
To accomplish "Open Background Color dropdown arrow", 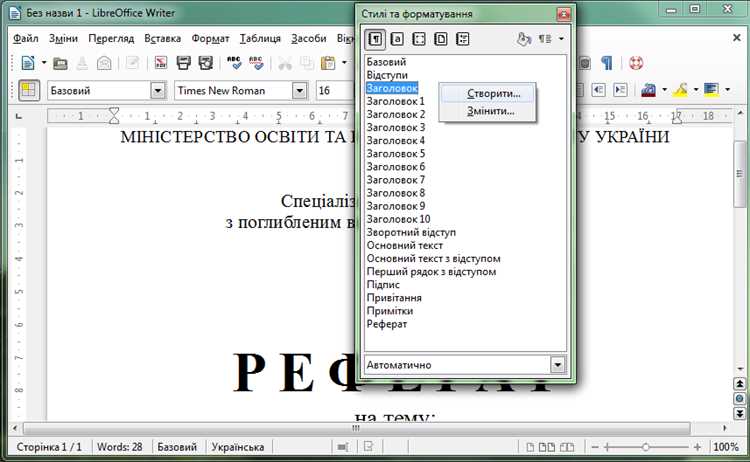I will point(728,89).
